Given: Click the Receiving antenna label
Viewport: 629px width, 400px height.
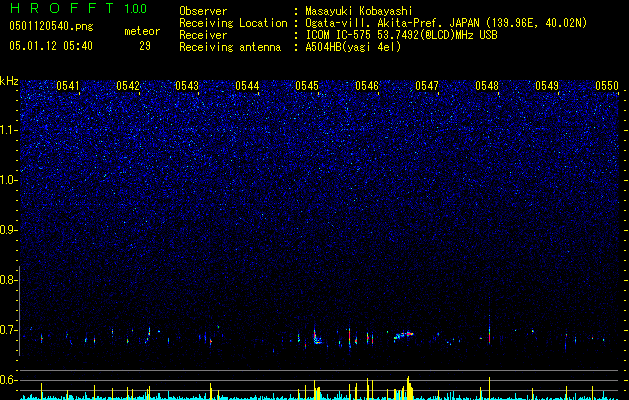Looking at the screenshot, I should tap(230, 47).
